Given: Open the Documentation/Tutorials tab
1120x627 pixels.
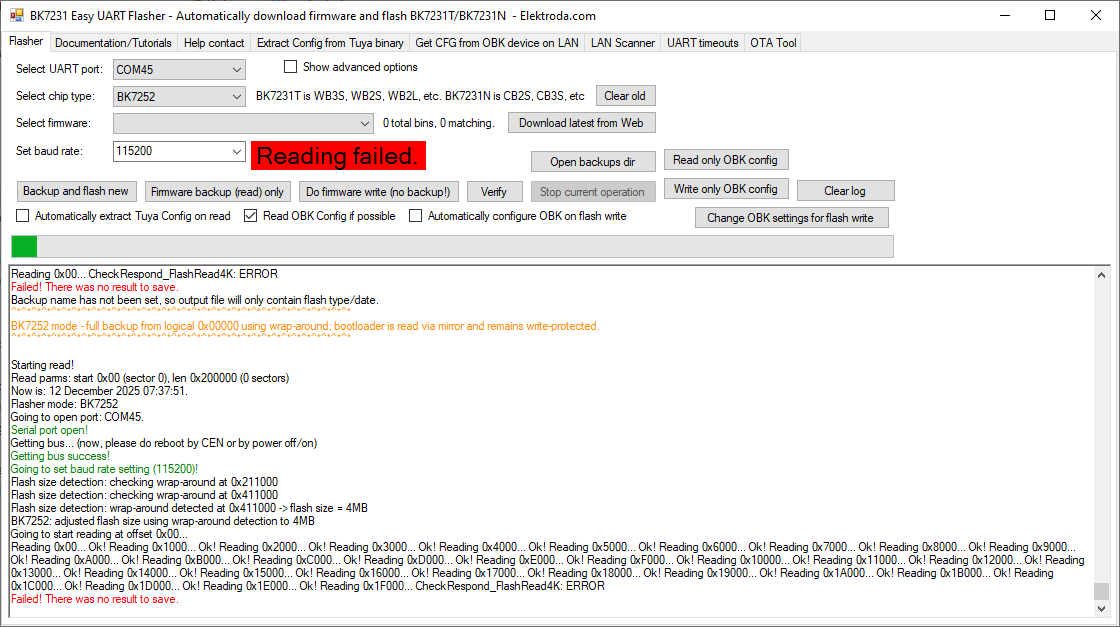Looking at the screenshot, I should (113, 43).
